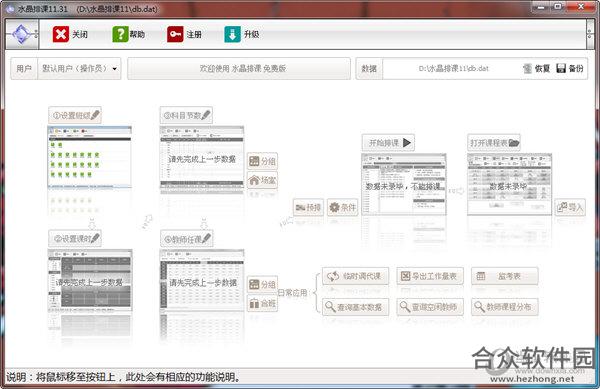Open the 默认用户（操作员） user dropdown
The width and height of the screenshot is (600, 389).
click(x=79, y=68)
